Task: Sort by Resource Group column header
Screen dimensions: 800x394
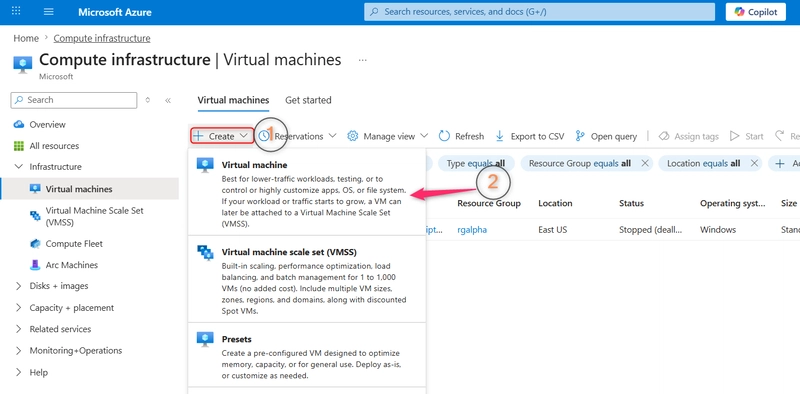Action: click(489, 203)
